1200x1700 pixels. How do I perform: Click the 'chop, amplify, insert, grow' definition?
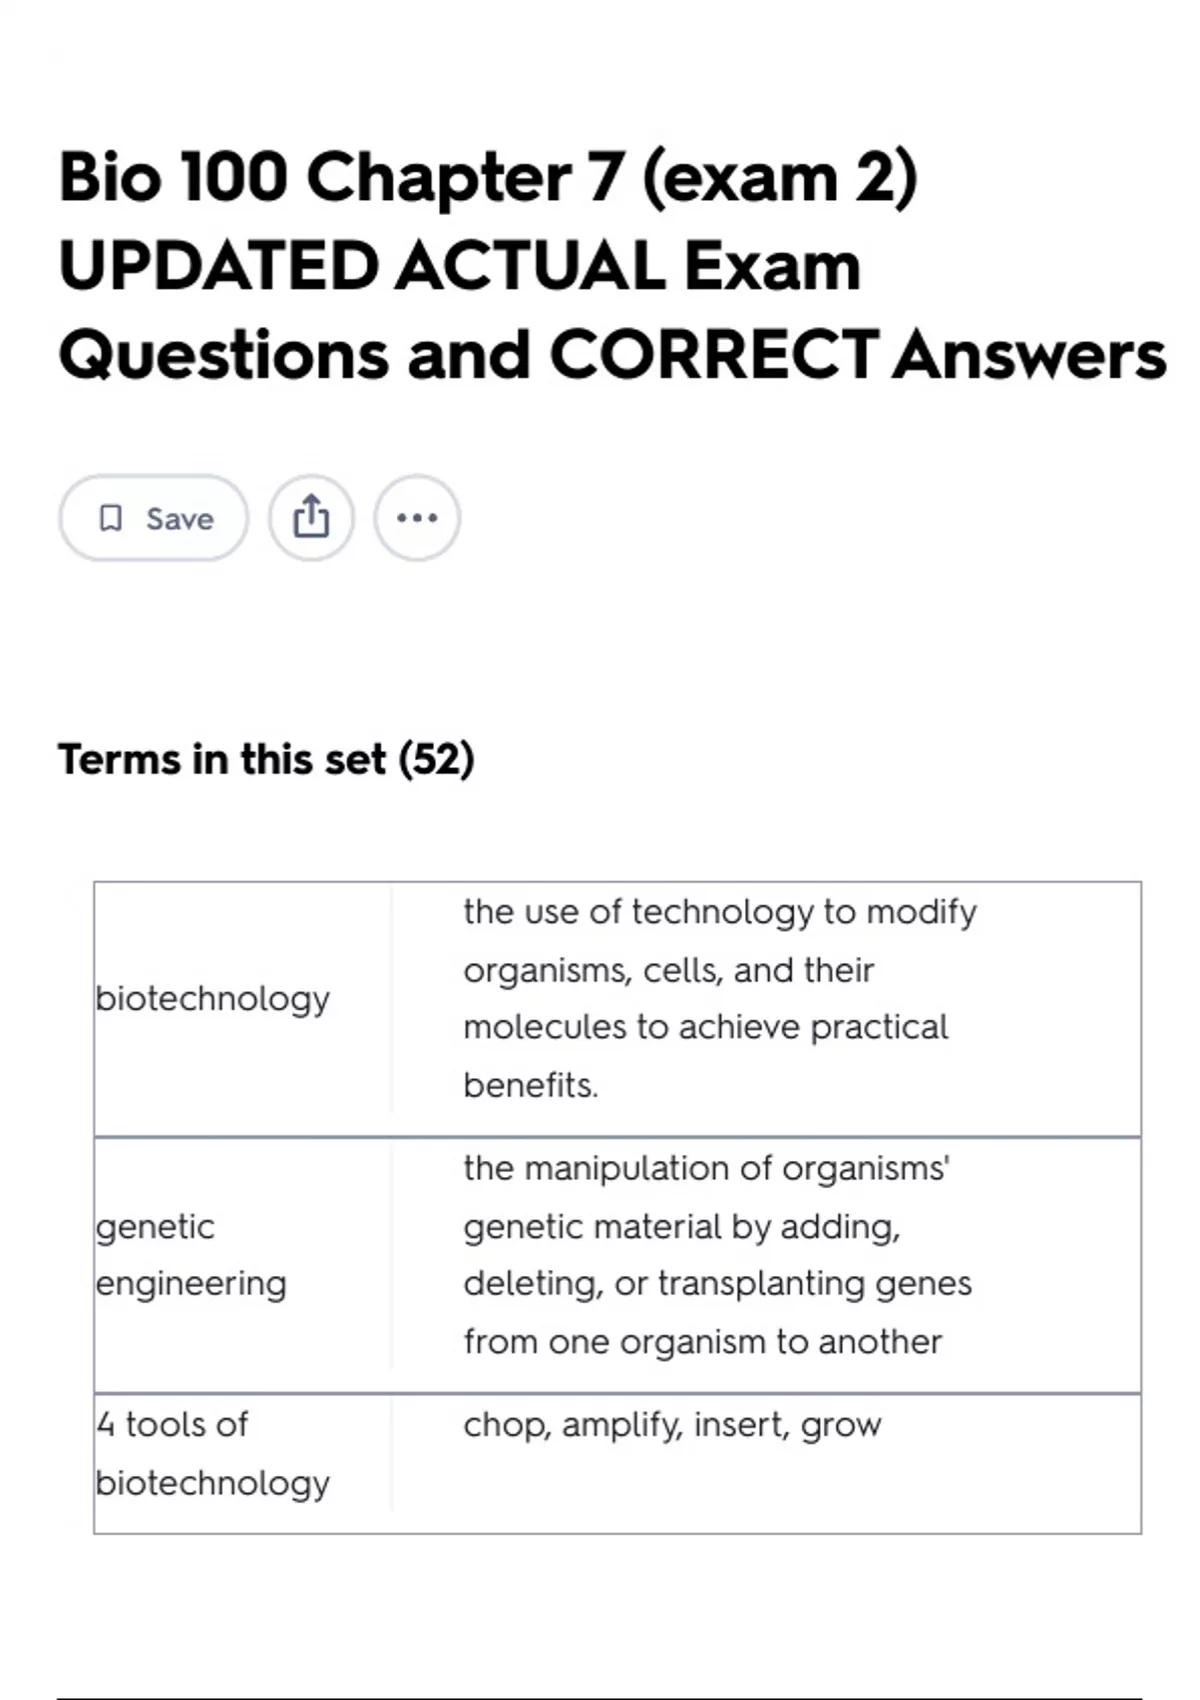pos(672,1424)
